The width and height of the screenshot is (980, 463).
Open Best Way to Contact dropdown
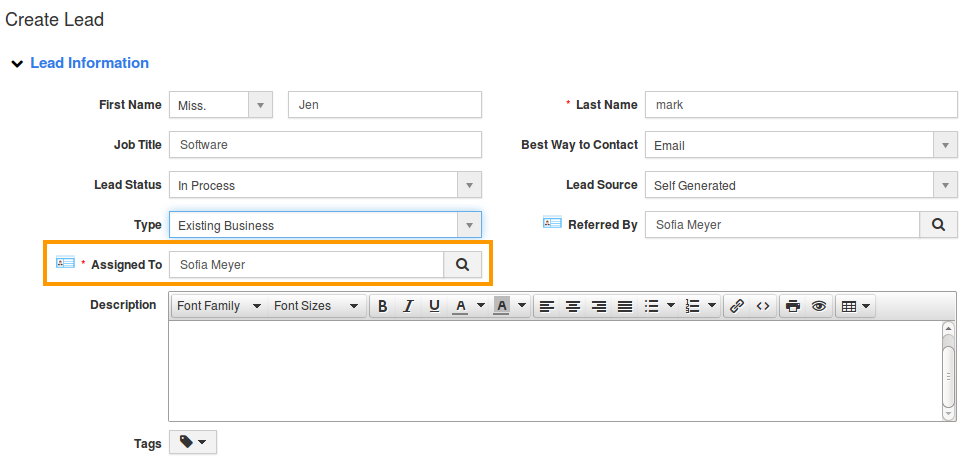click(801, 145)
